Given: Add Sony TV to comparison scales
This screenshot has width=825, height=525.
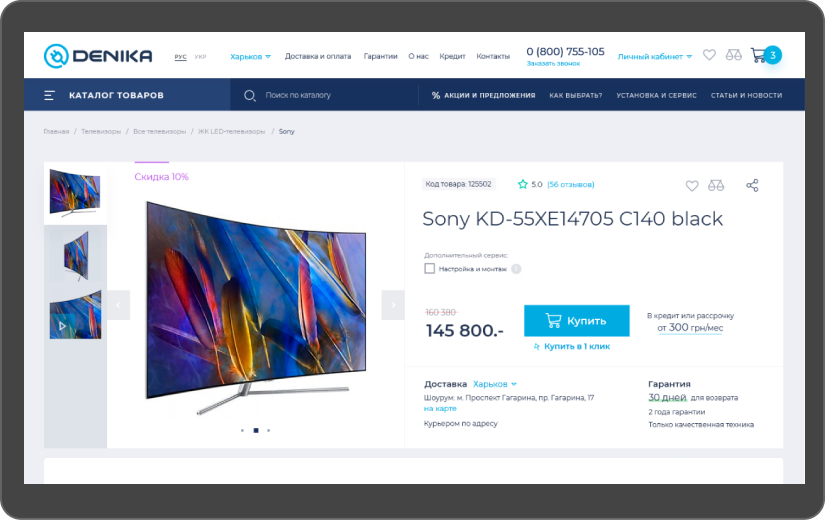Looking at the screenshot, I should (716, 186).
